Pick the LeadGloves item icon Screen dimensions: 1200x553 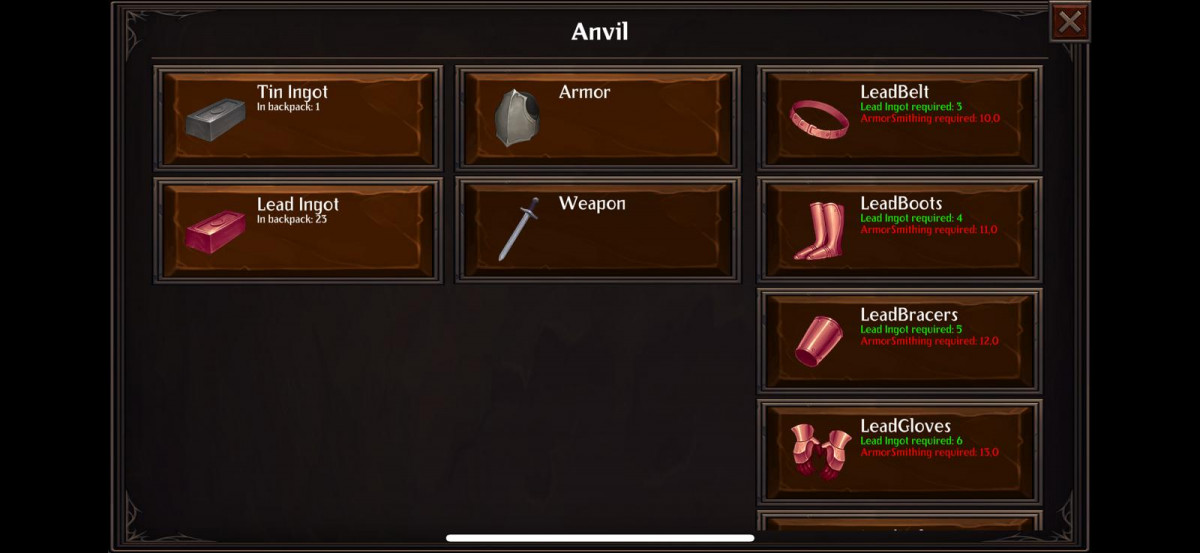tap(820, 451)
